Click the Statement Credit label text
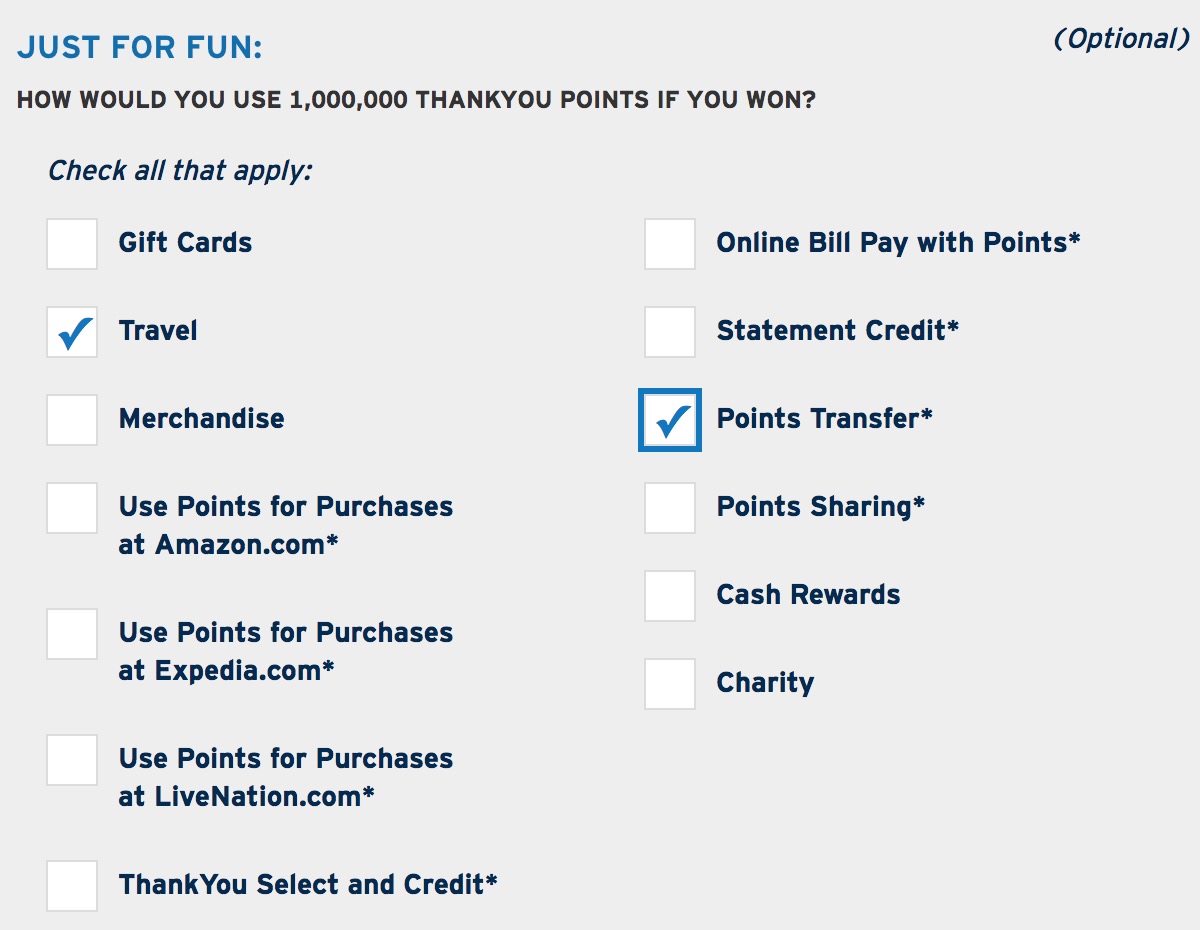Screen dimensions: 1200x930 pyautogui.click(x=837, y=331)
